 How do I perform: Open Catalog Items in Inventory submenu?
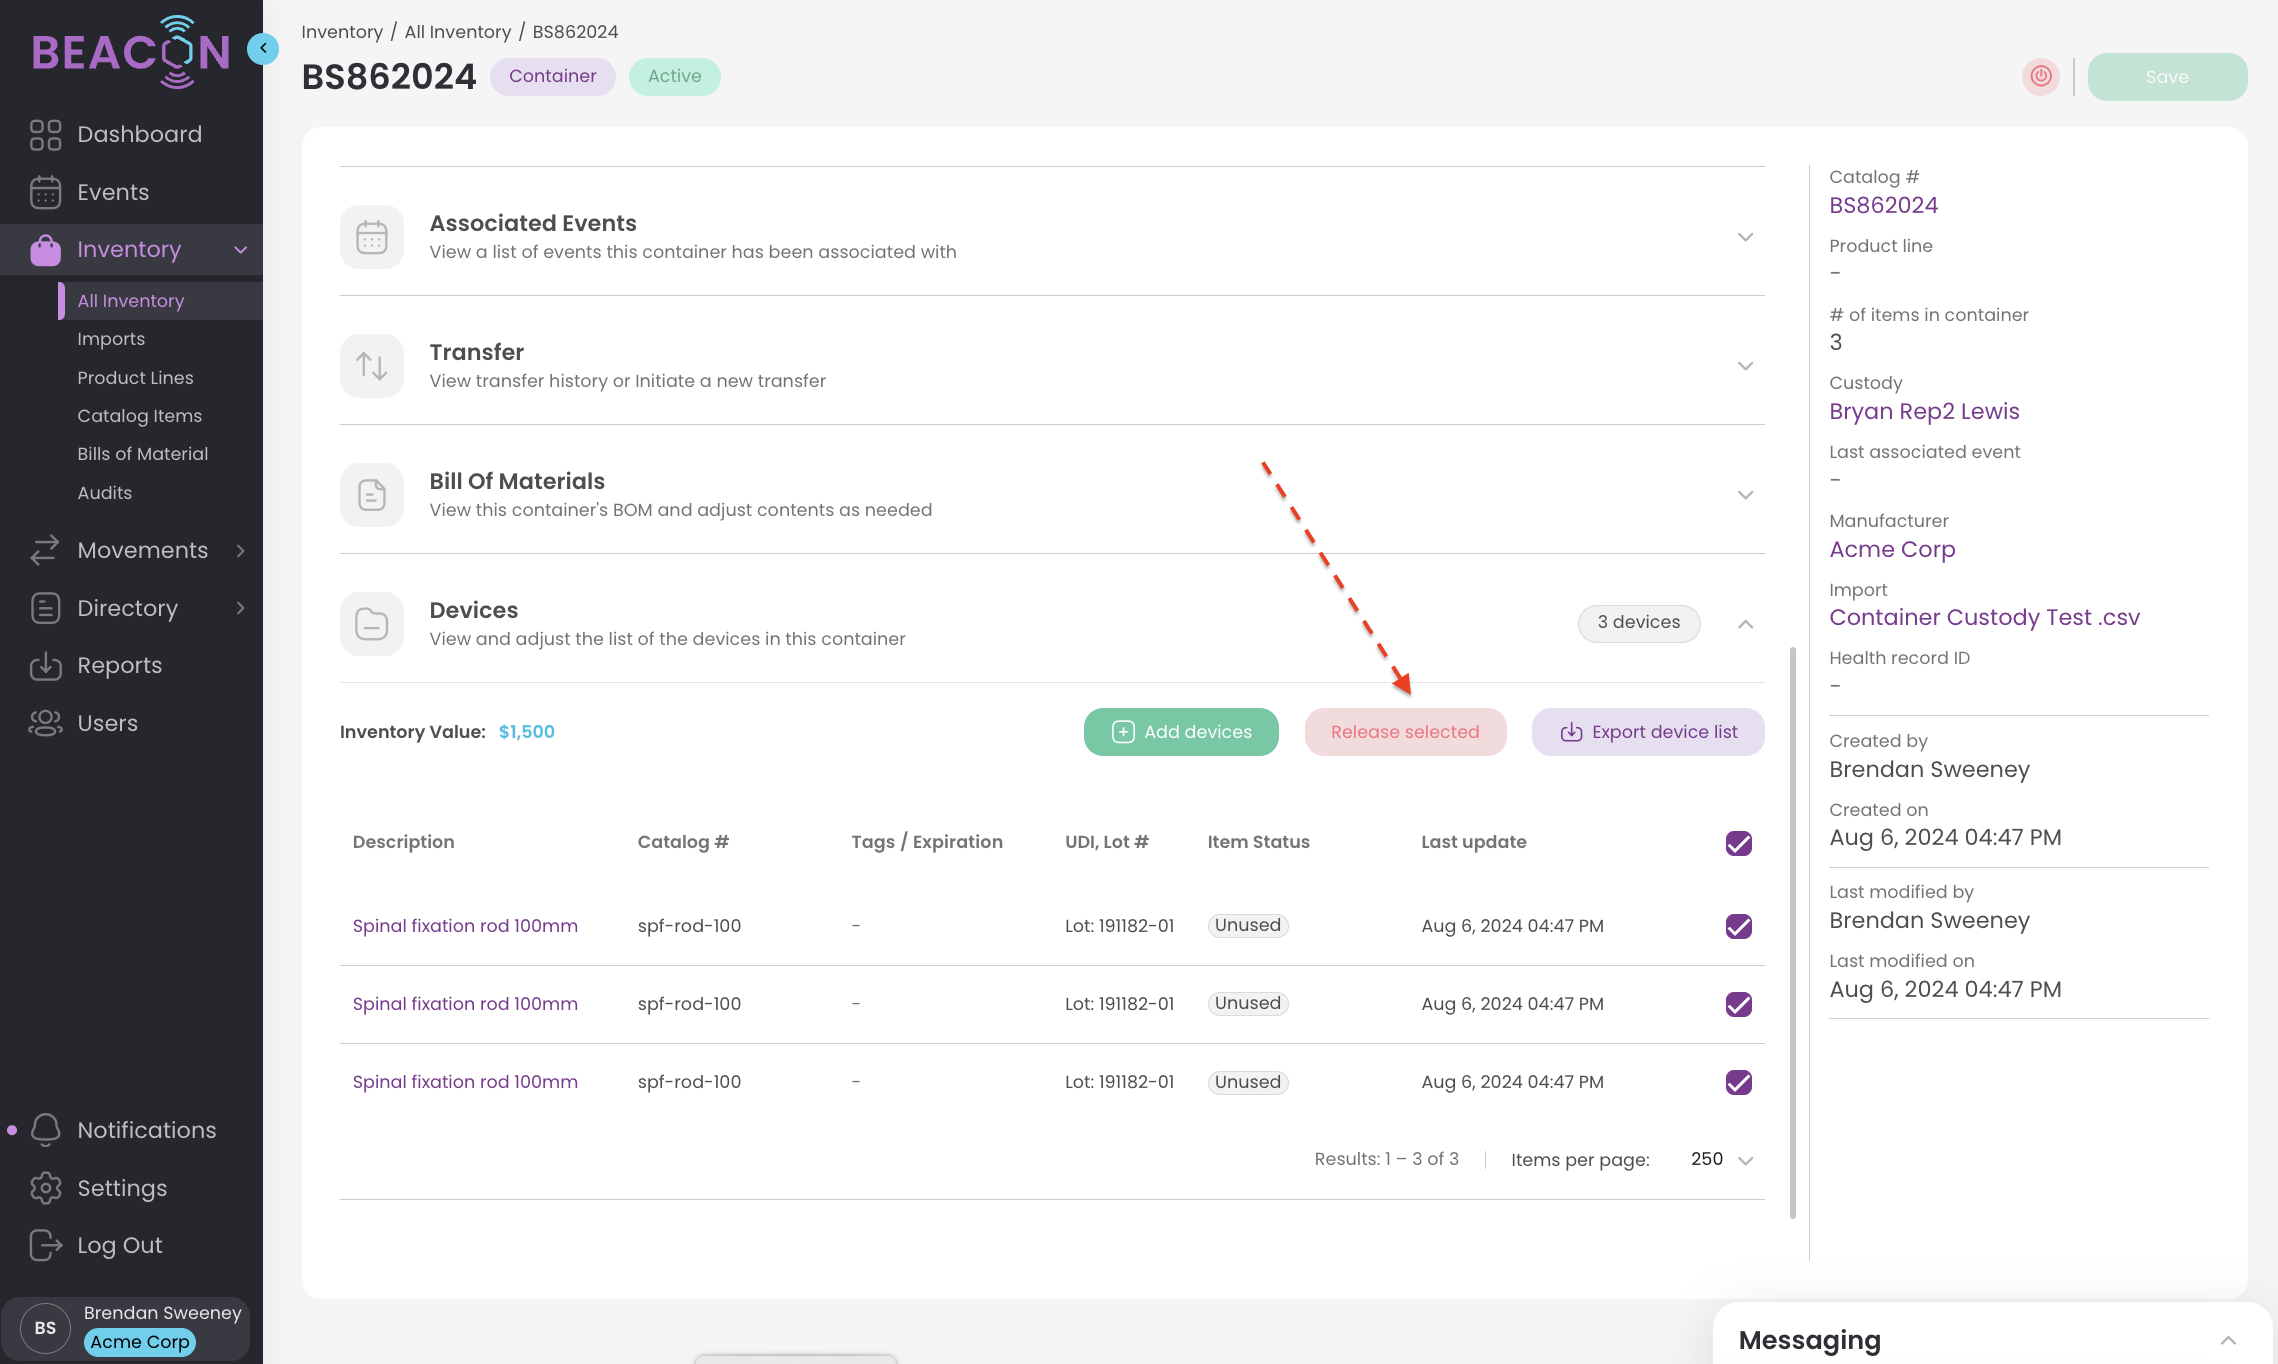coord(139,416)
